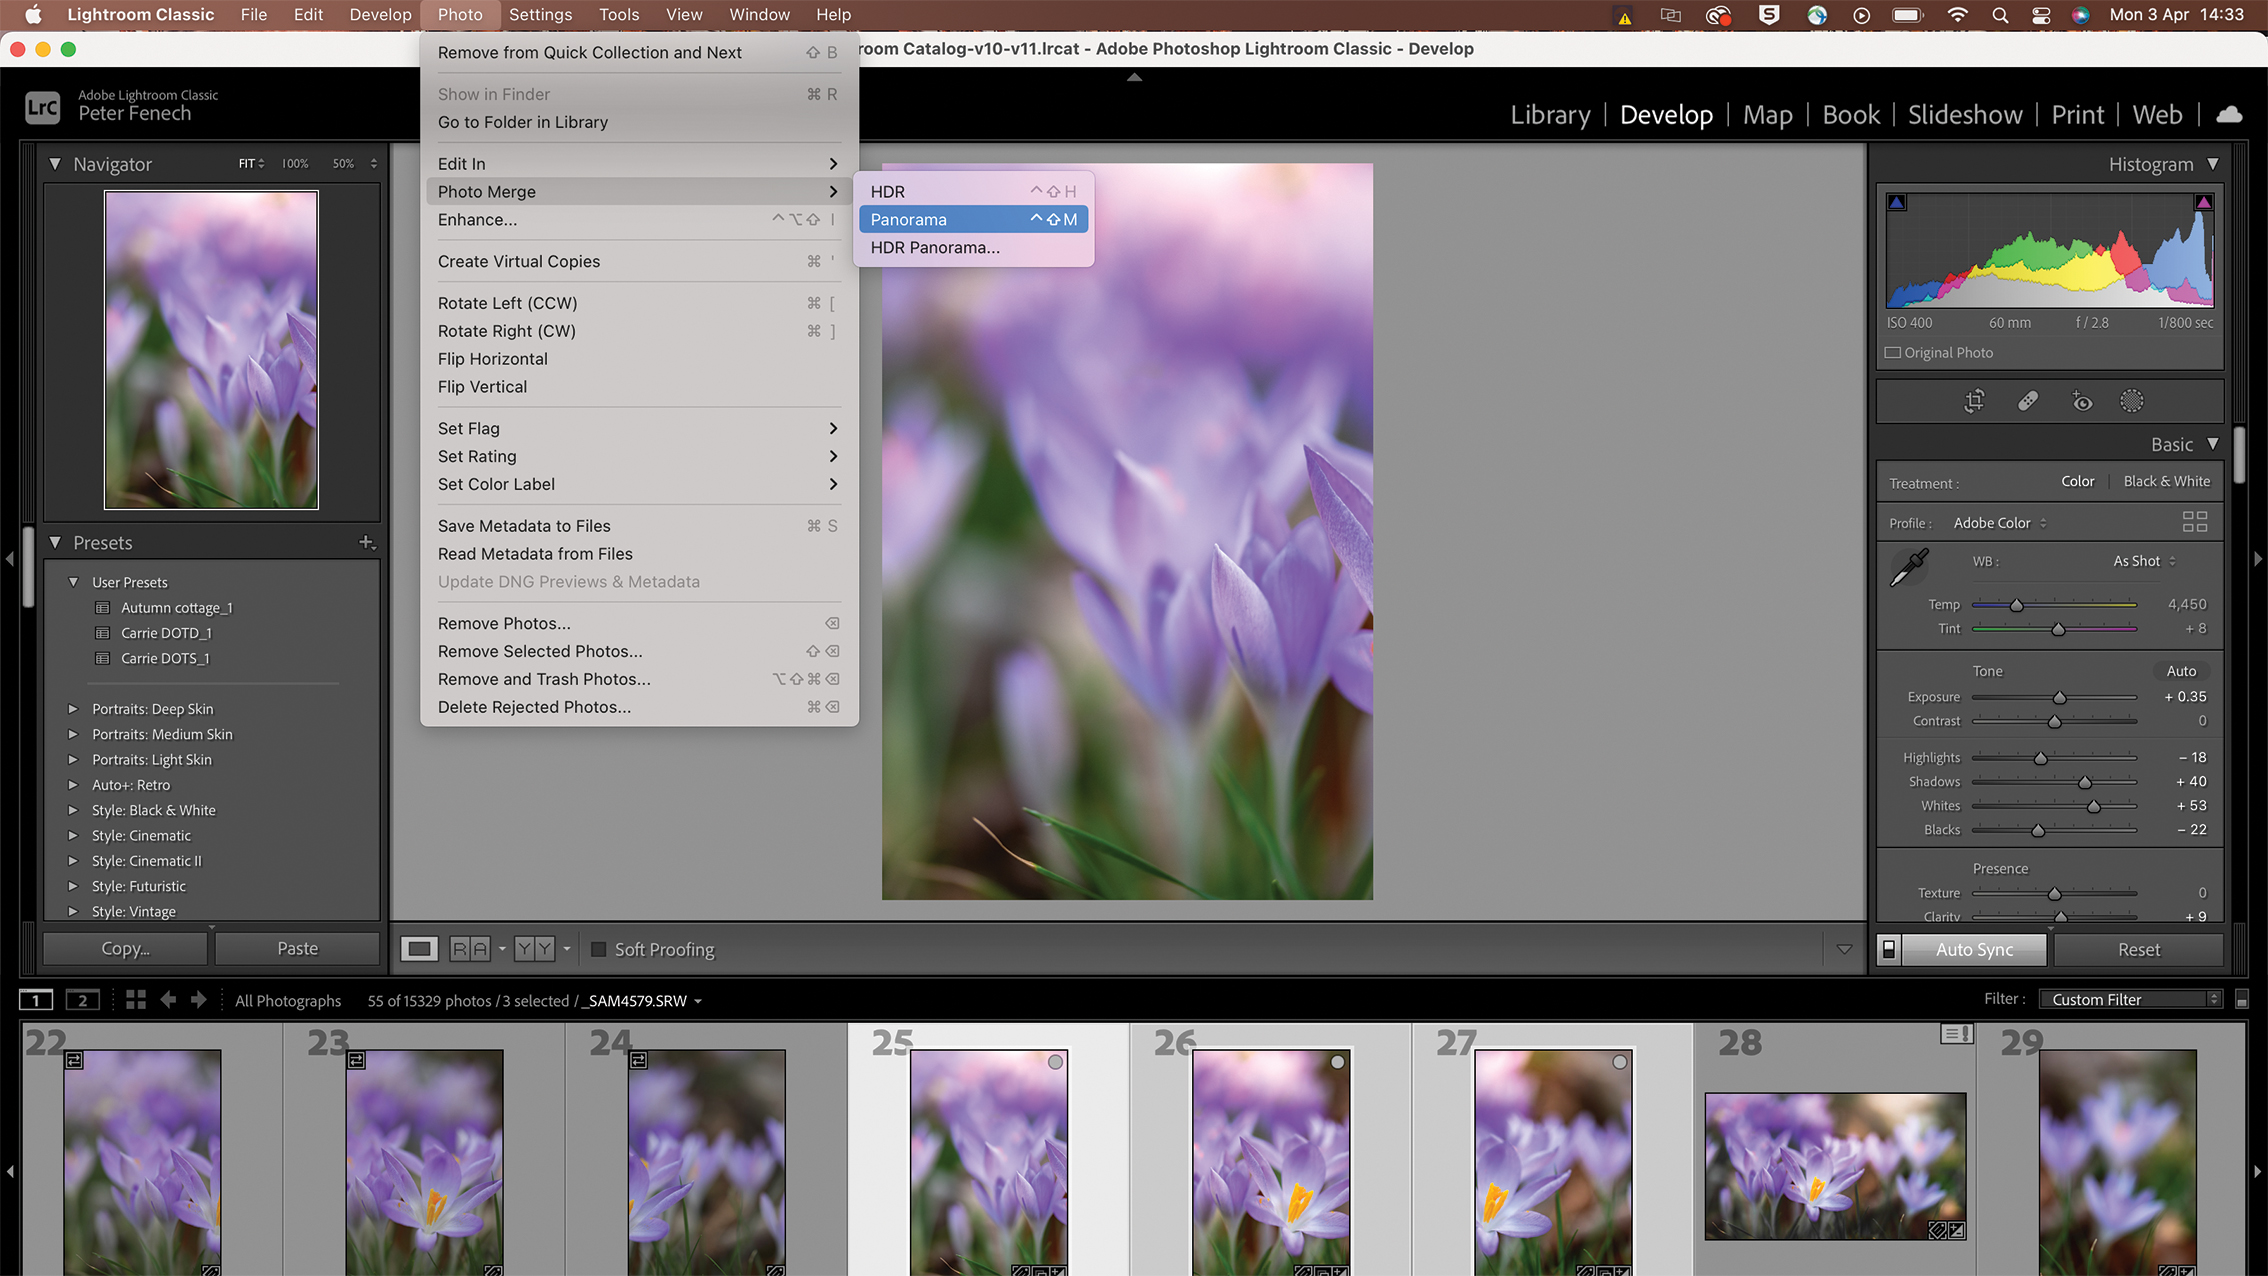Select photo 26 in the filmstrip
Screen dimensions: 2268x1276
click(1271, 1160)
